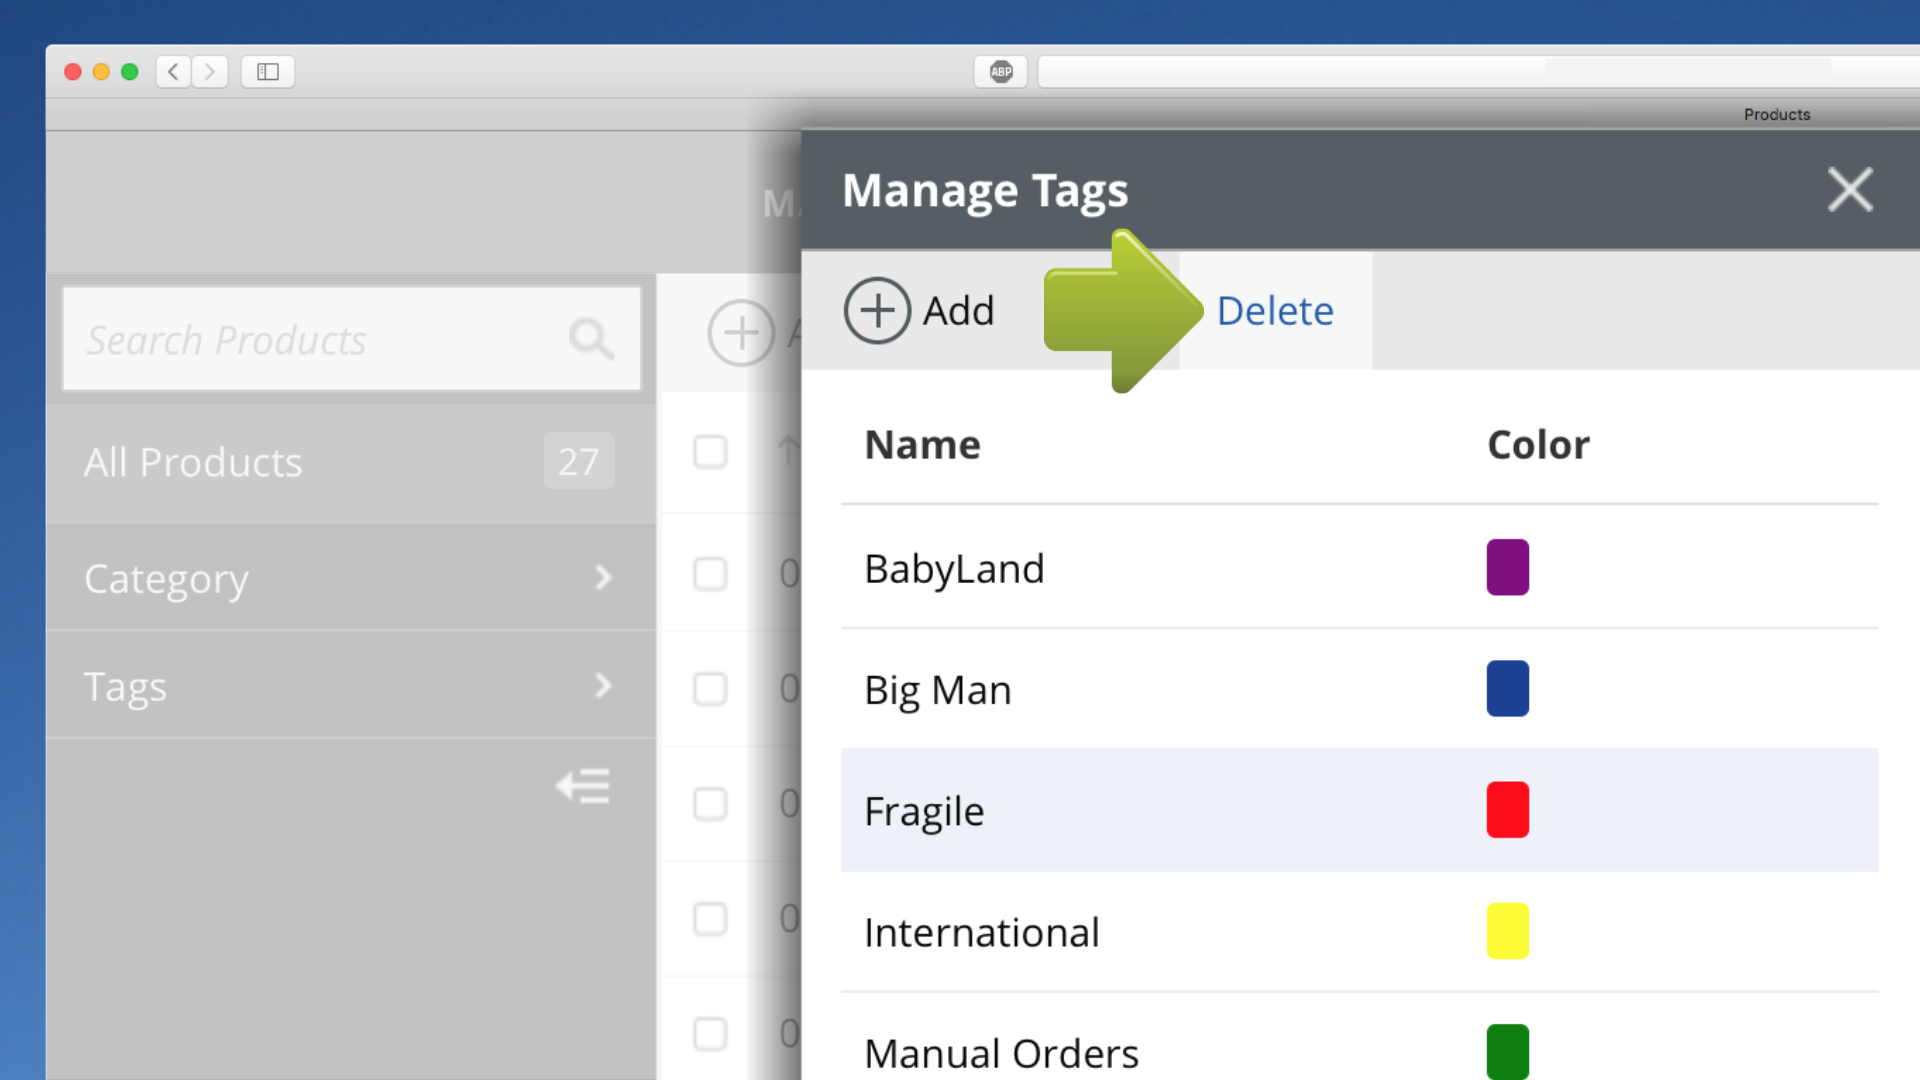This screenshot has height=1080, width=1920.
Task: Check the first product row checkbox
Action: (710, 574)
